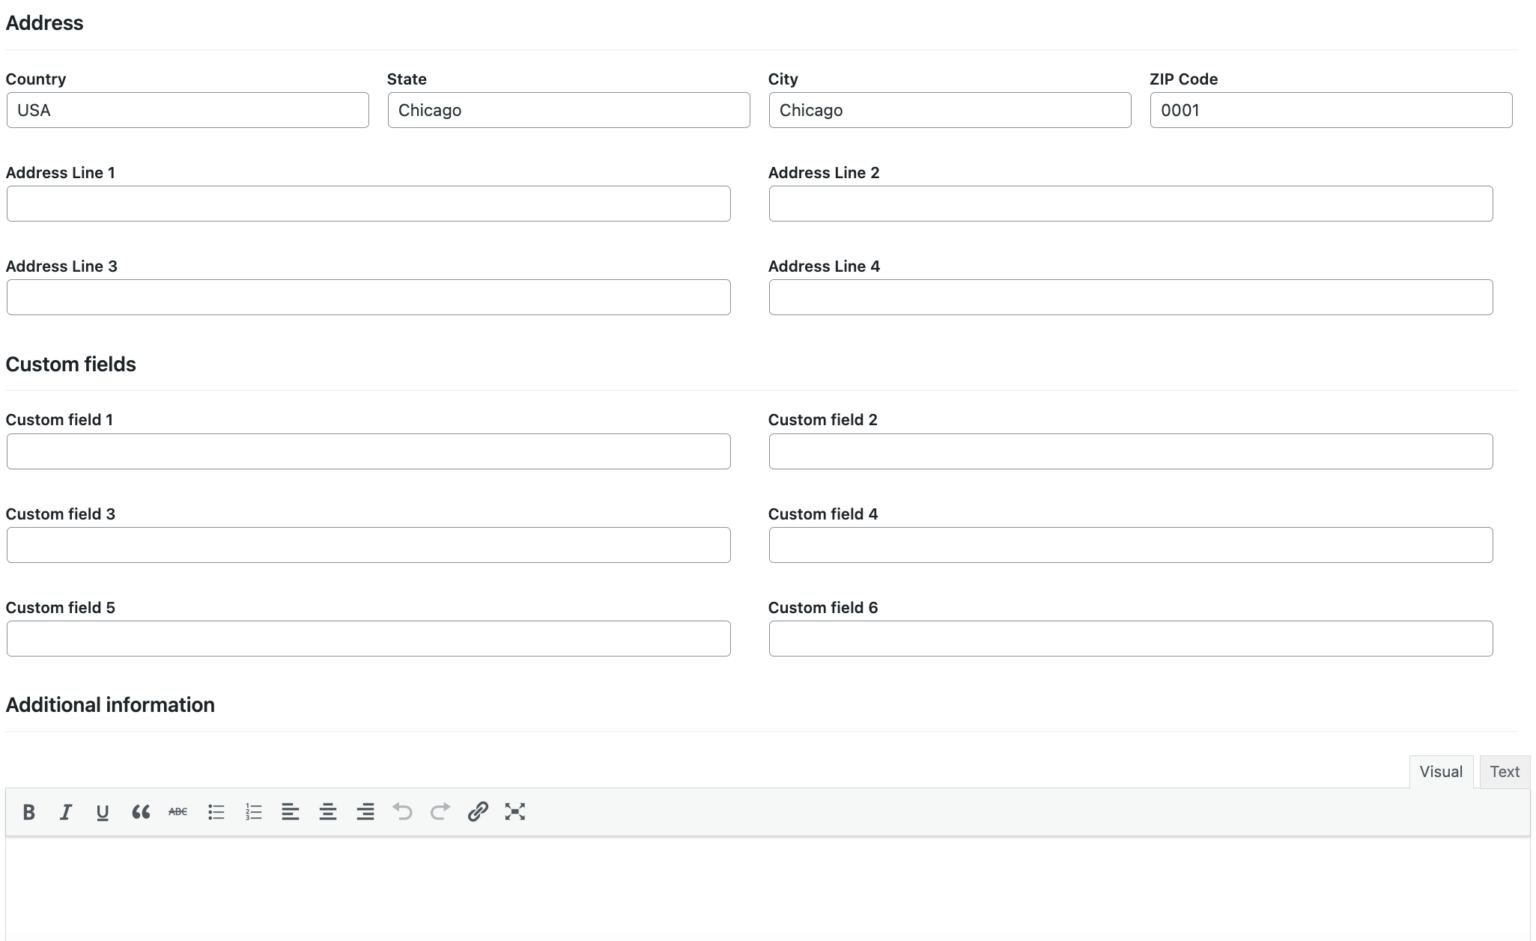Undo the last editor change
Screen dimensions: 1536x941
pos(403,812)
